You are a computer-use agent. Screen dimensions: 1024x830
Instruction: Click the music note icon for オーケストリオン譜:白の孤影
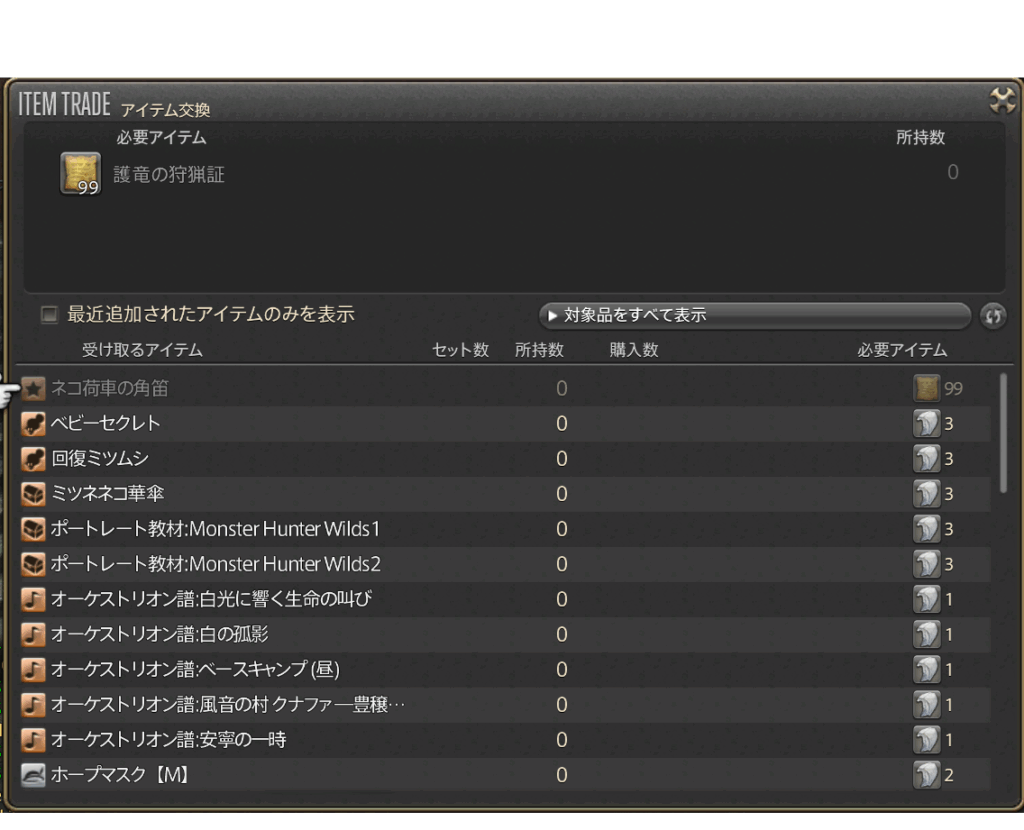pos(34,634)
